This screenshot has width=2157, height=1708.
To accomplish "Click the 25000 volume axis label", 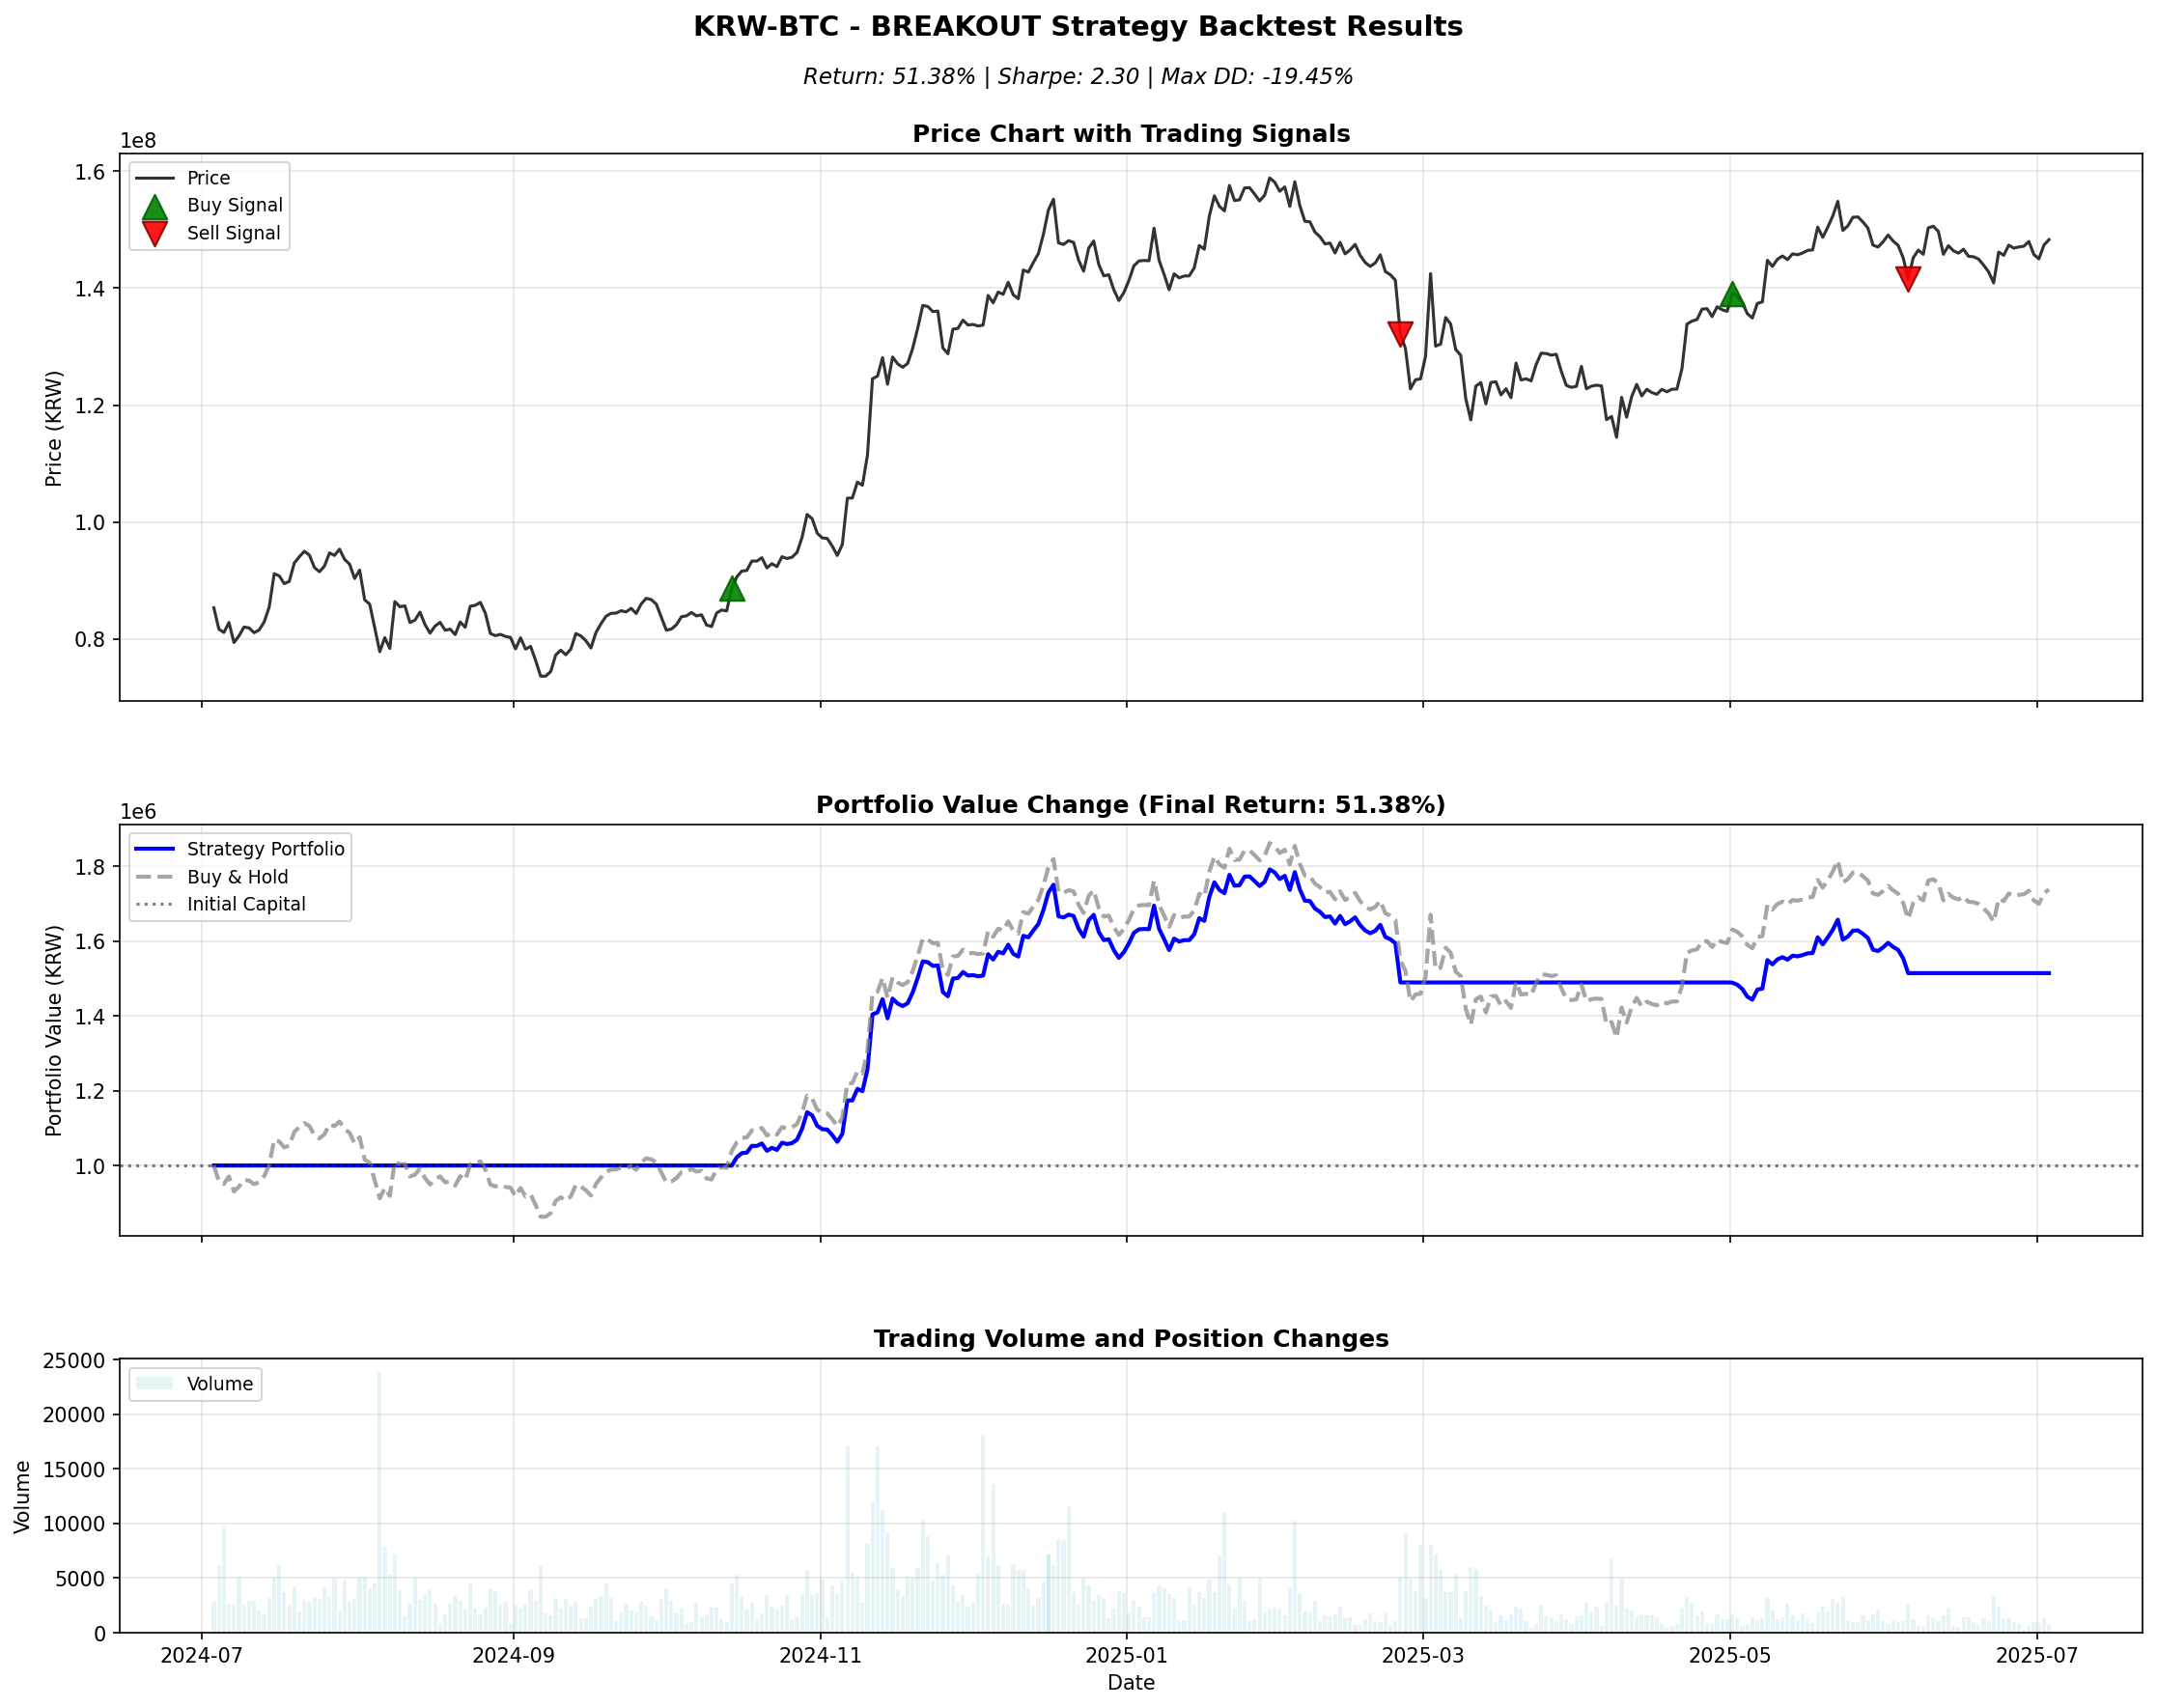I will click(x=73, y=1361).
